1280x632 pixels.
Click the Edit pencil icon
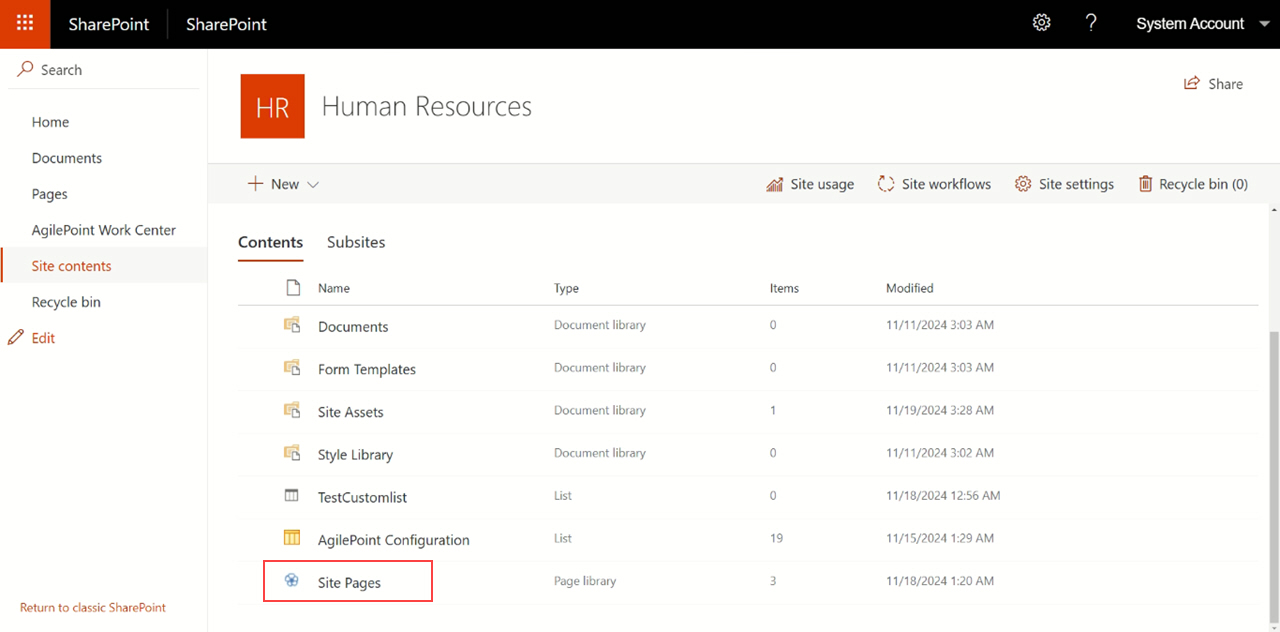[x=16, y=338]
